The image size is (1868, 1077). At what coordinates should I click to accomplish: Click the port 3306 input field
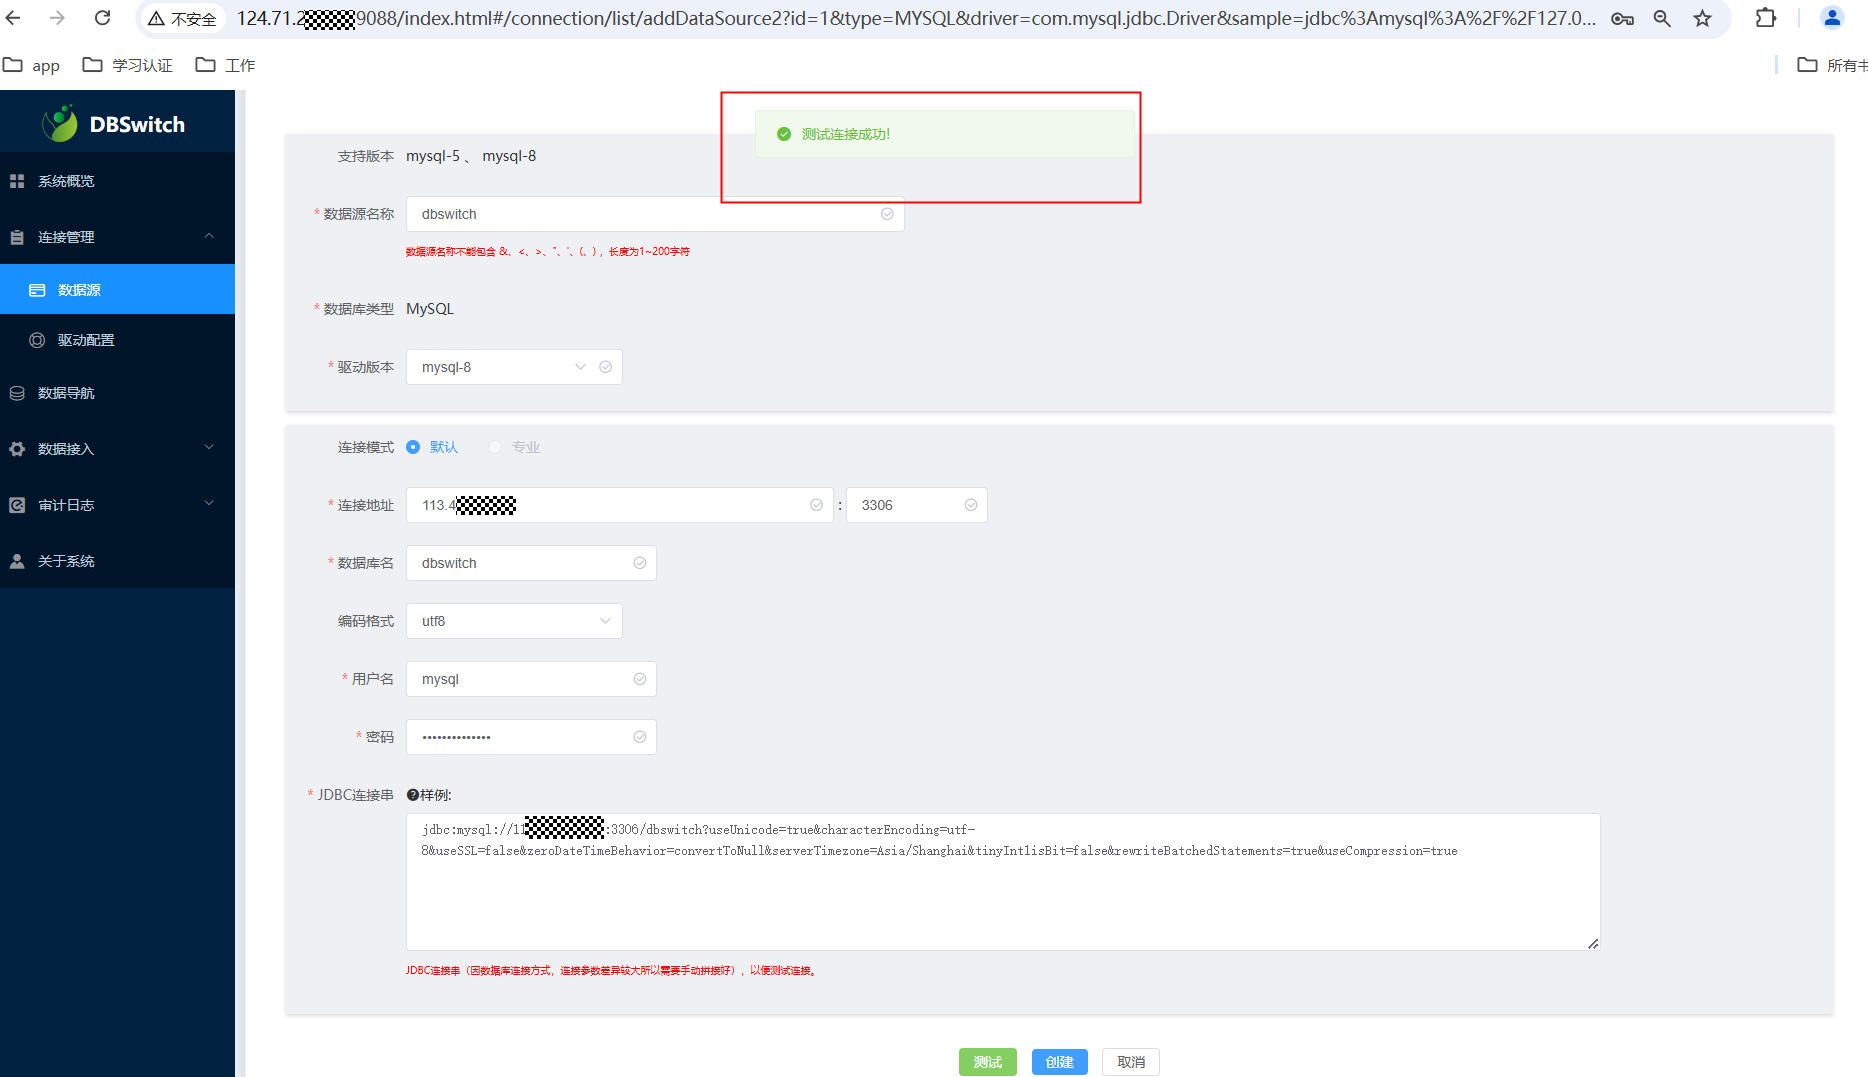[917, 505]
